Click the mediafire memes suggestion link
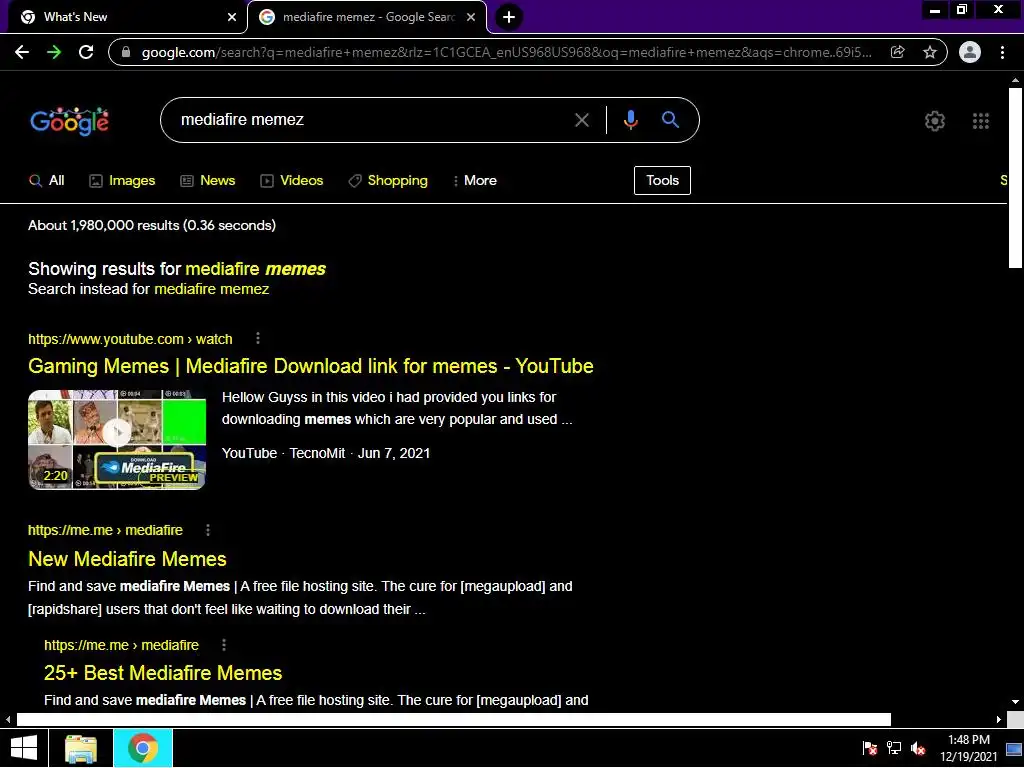1024x768 pixels. [x=255, y=269]
